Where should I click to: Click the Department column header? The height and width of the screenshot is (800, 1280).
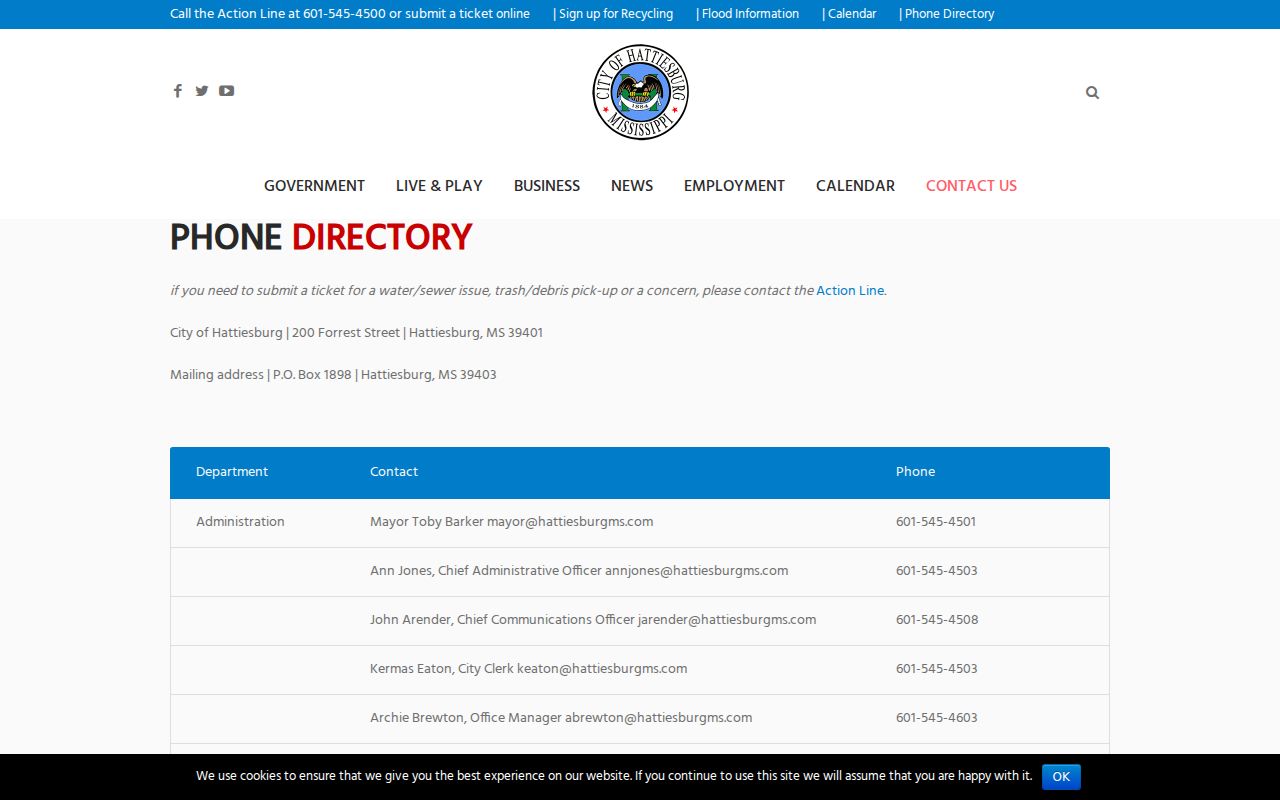[232, 472]
